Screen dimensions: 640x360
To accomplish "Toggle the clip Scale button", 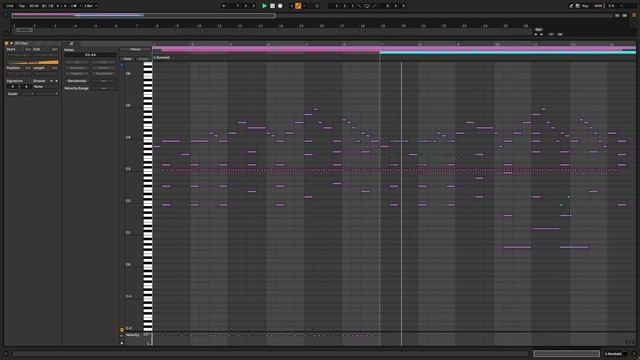I will click(13, 94).
